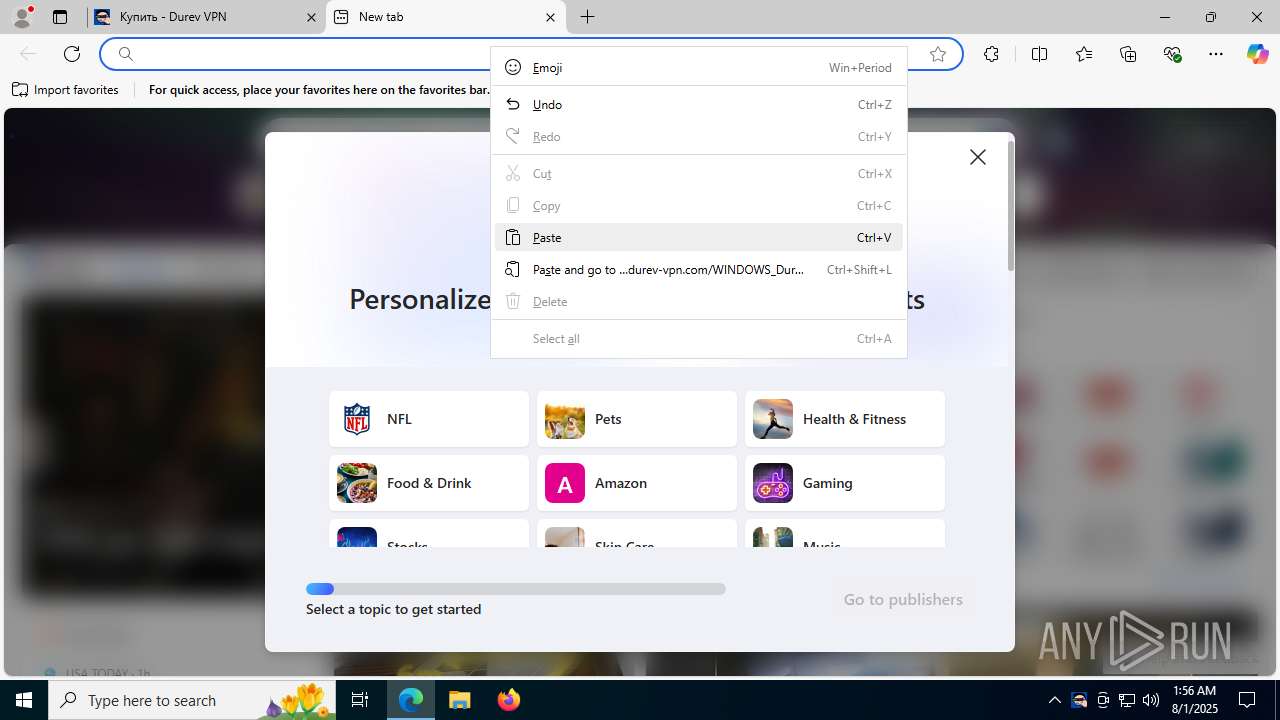Viewport: 1280px width, 720px height.
Task: Open Task View on taskbar
Action: 361,700
